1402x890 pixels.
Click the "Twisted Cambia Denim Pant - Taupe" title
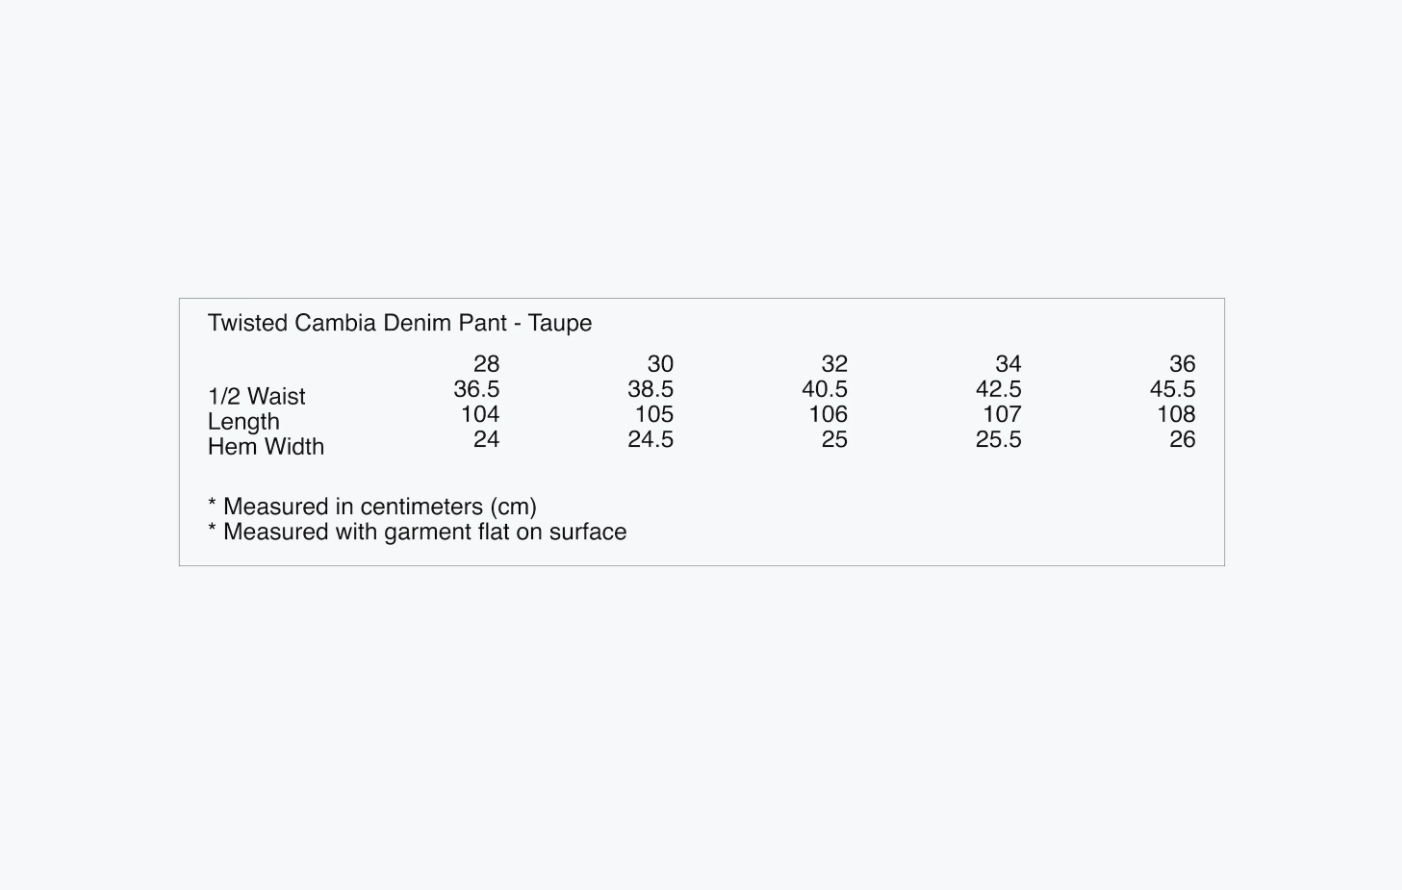[399, 323]
